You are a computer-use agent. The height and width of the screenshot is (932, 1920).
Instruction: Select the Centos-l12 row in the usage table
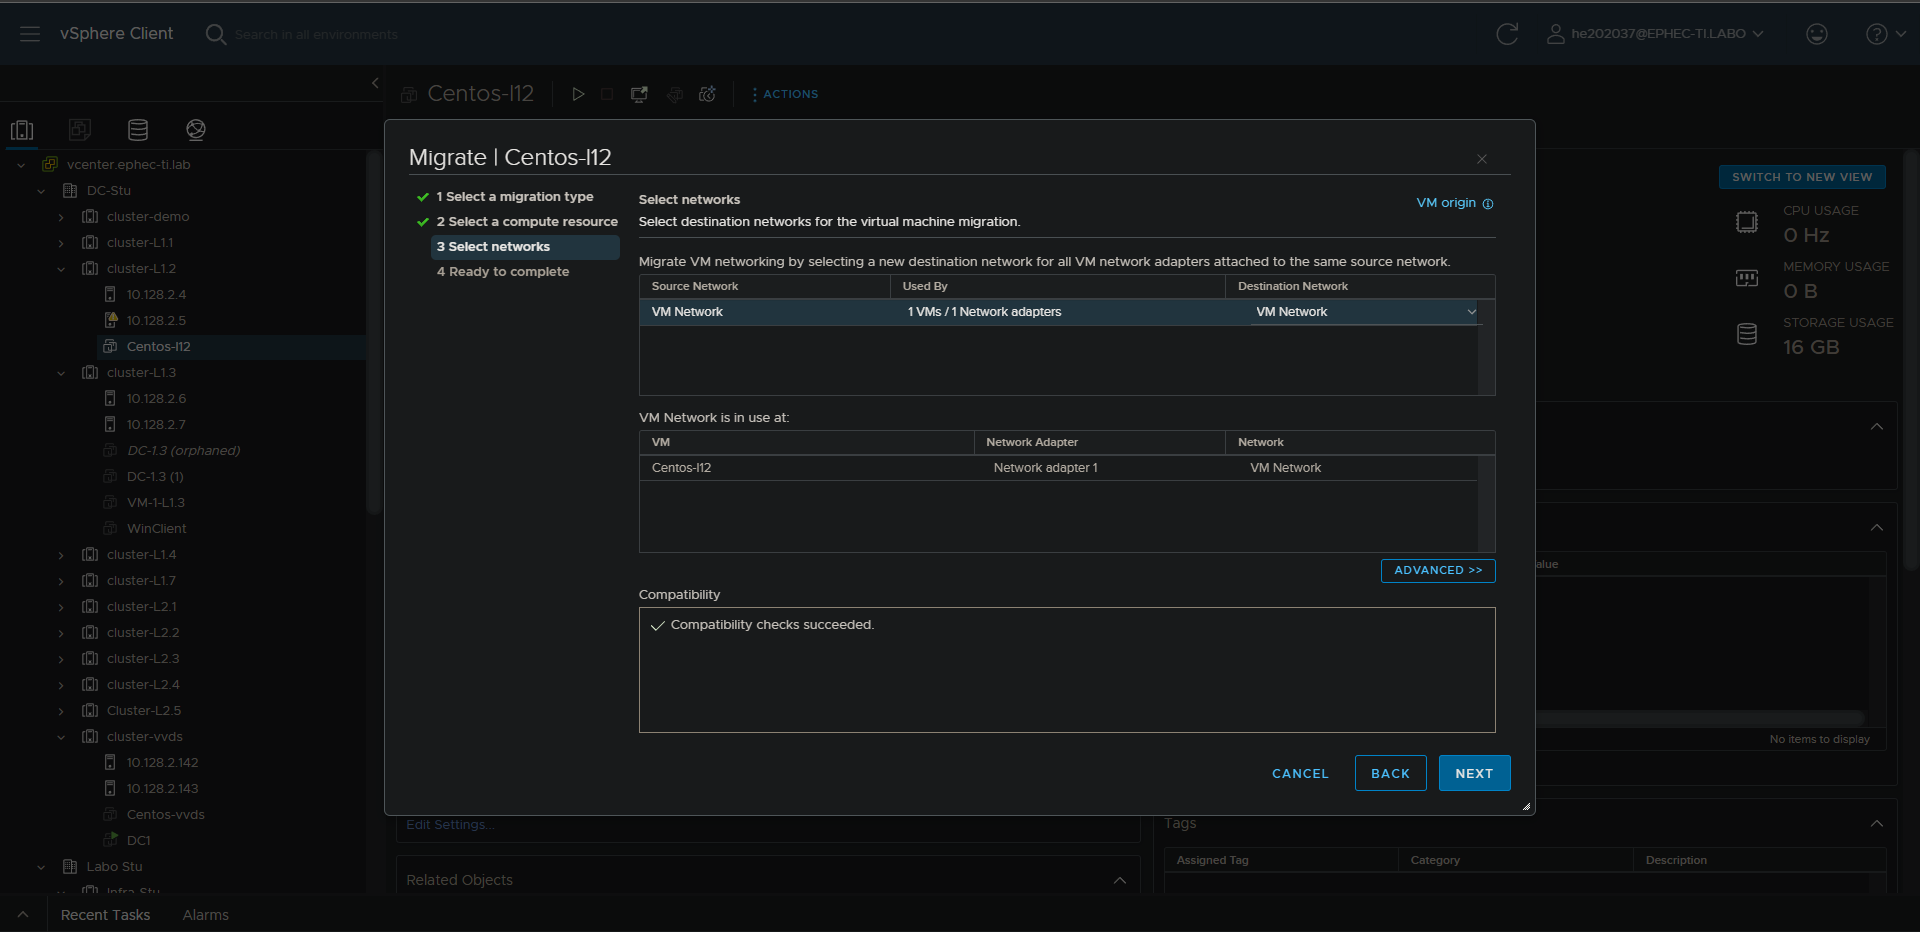[1059, 468]
